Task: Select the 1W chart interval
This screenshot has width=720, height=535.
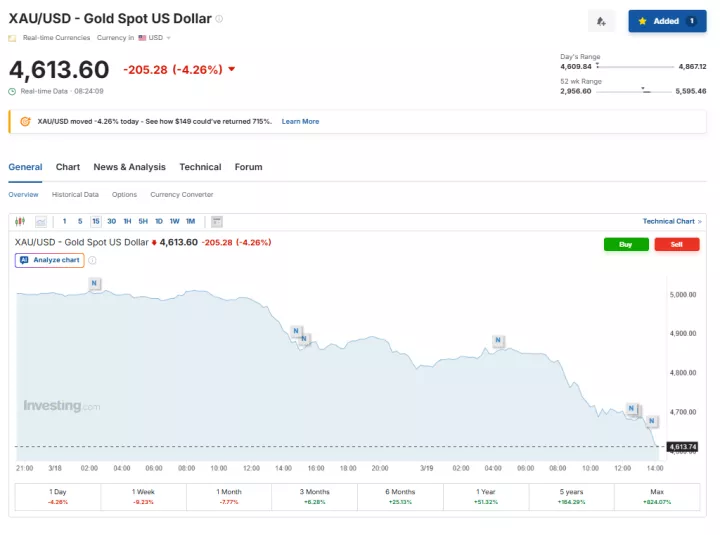Action: click(x=174, y=221)
